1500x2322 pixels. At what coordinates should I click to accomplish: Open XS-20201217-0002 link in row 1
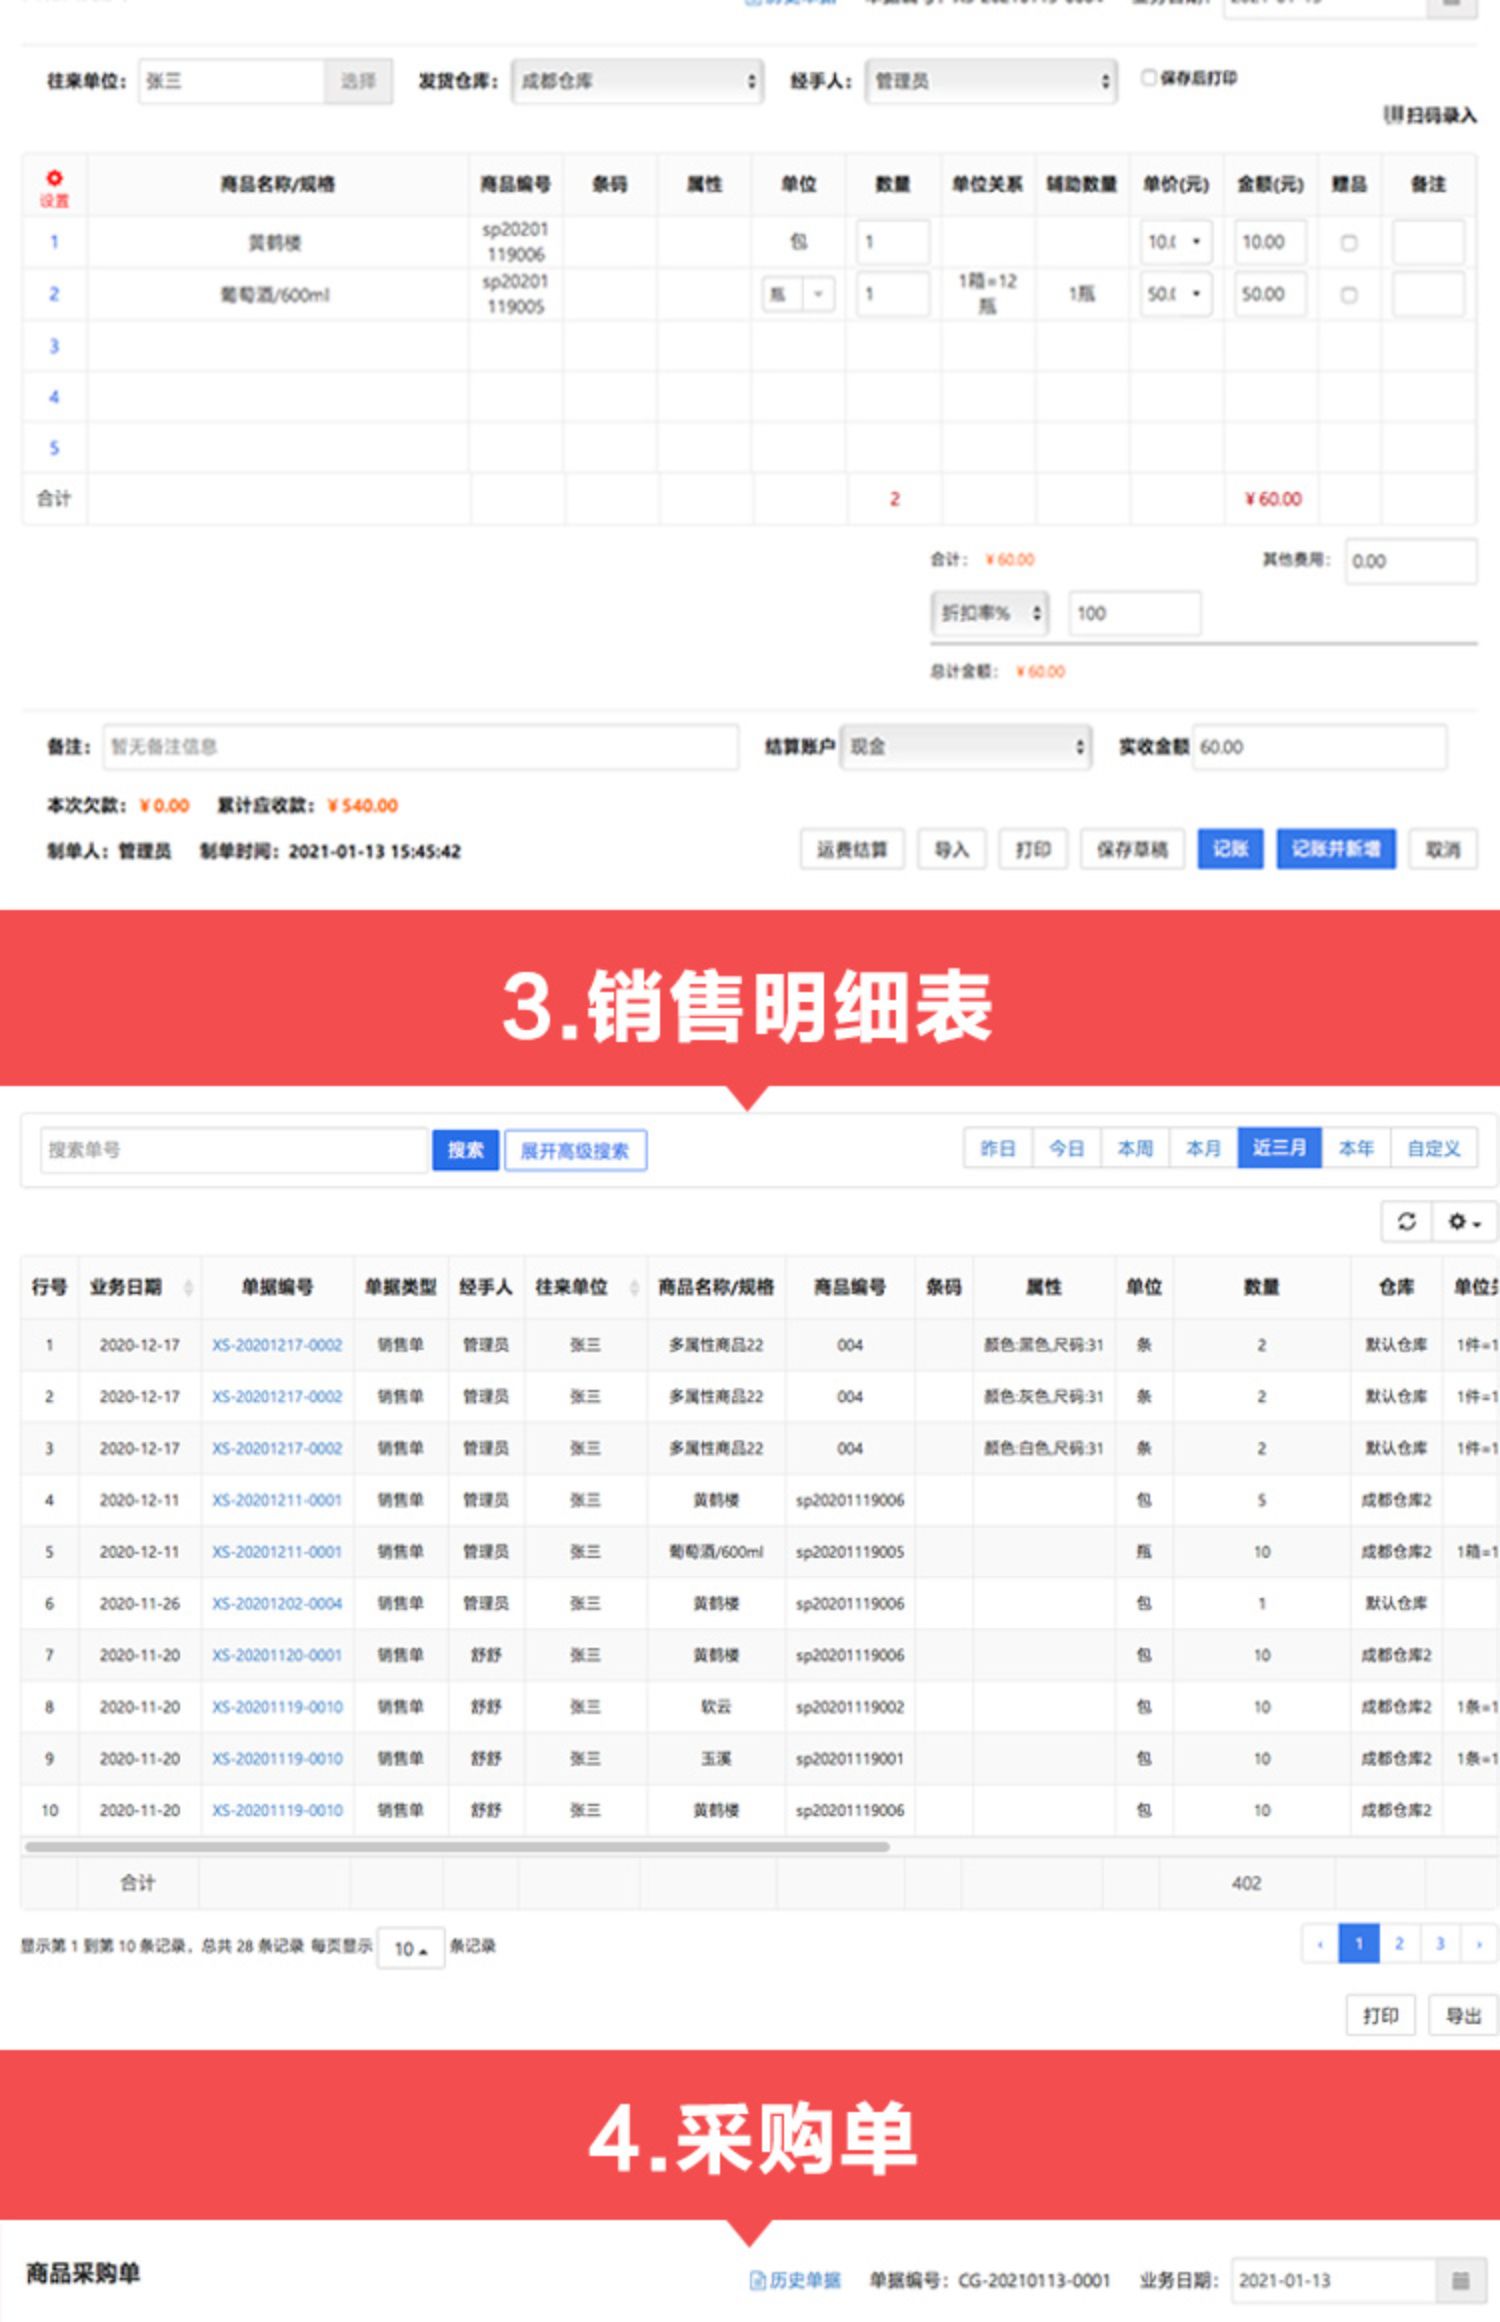point(277,1345)
